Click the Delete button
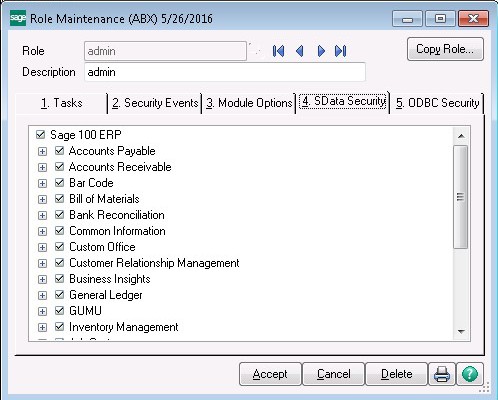498x400 pixels. coord(396,374)
